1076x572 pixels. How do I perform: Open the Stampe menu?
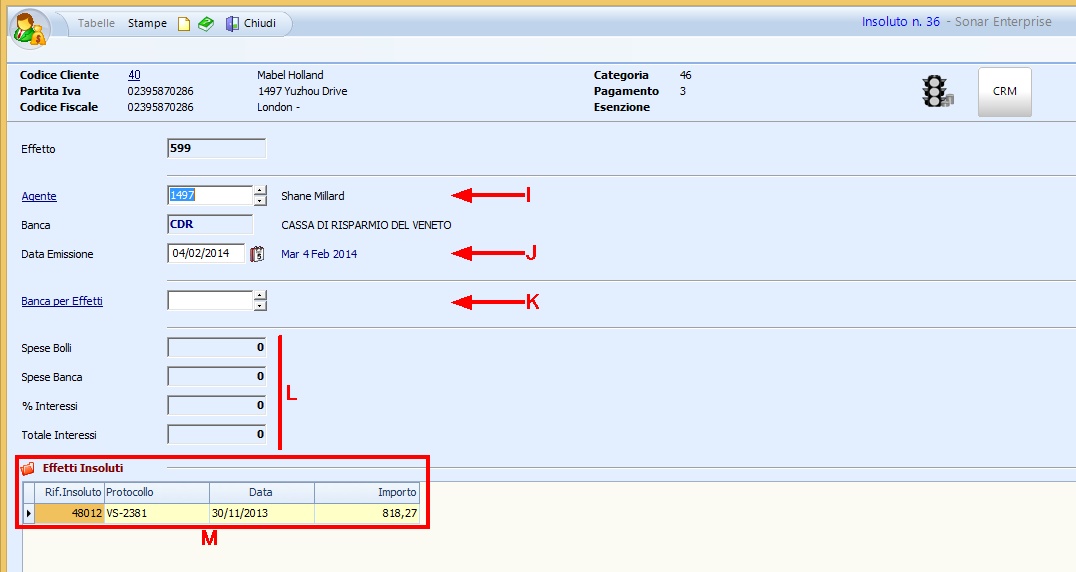click(x=147, y=23)
